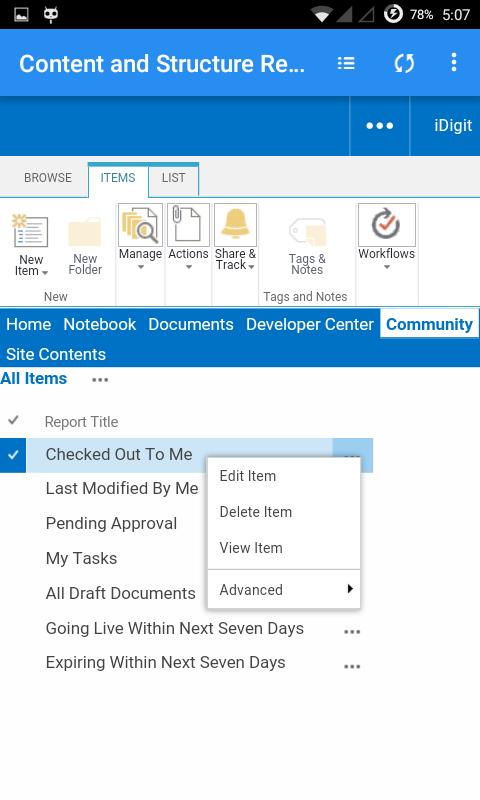Toggle the select-all checkmark beside Report Title
480x800 pixels.
coord(13,421)
